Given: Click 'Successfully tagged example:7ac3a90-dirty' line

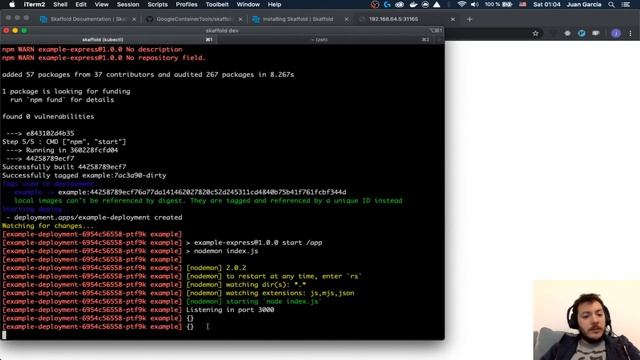Looking at the screenshot, I should pyautogui.click(x=84, y=176).
